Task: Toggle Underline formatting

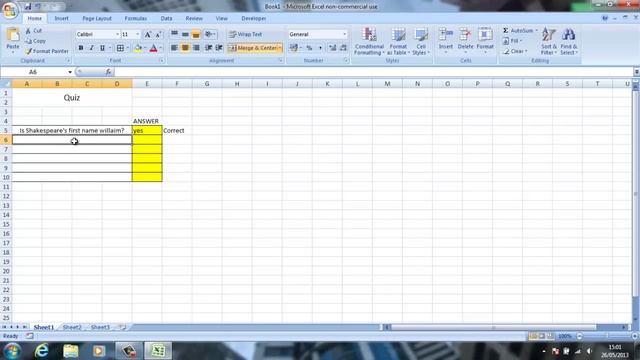Action: coord(102,48)
